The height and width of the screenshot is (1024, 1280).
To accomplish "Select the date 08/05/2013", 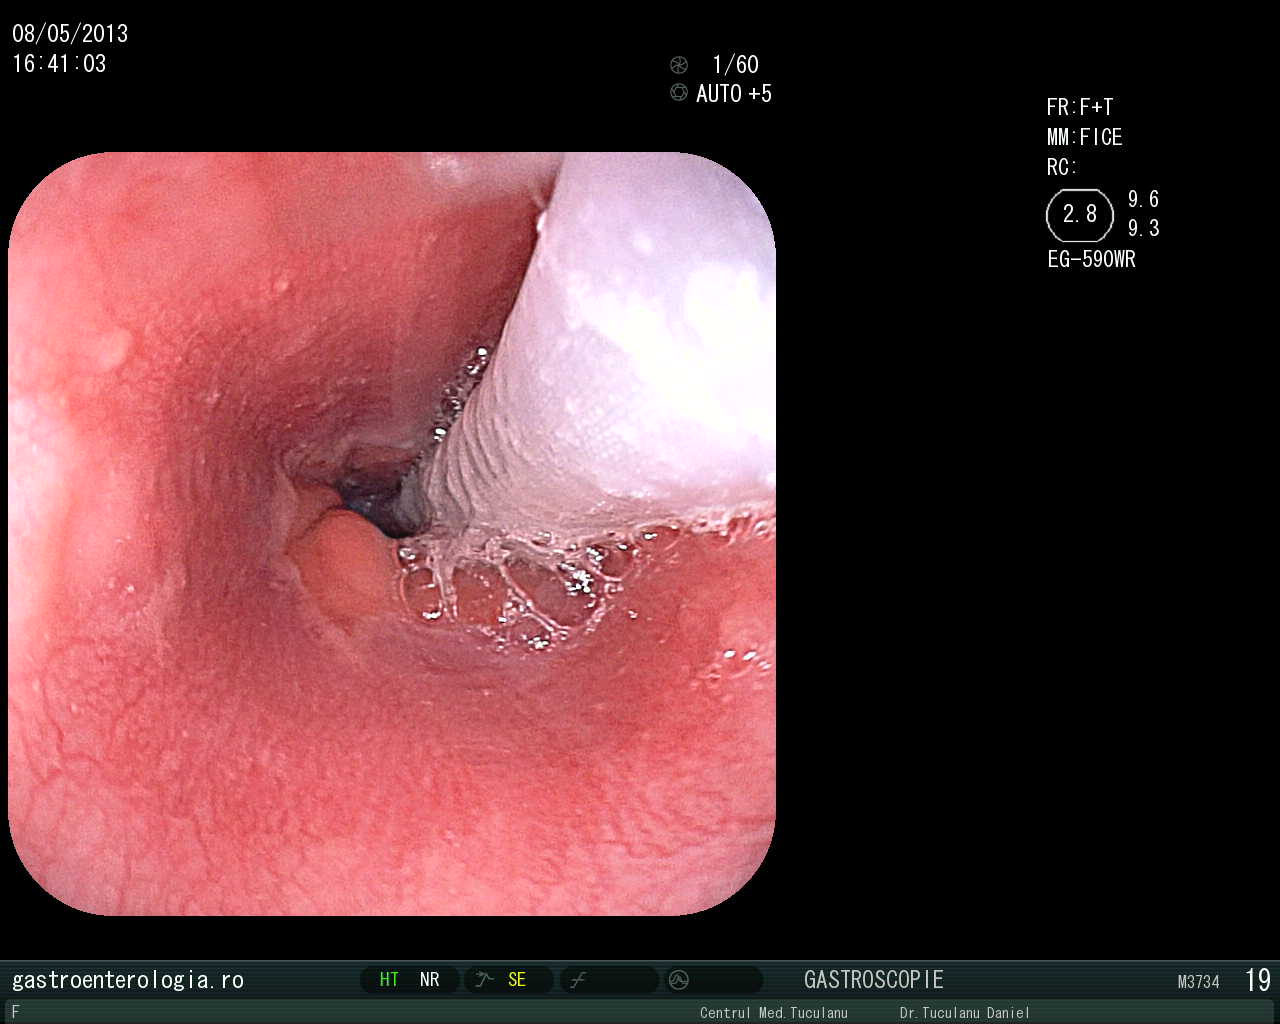I will tap(70, 34).
